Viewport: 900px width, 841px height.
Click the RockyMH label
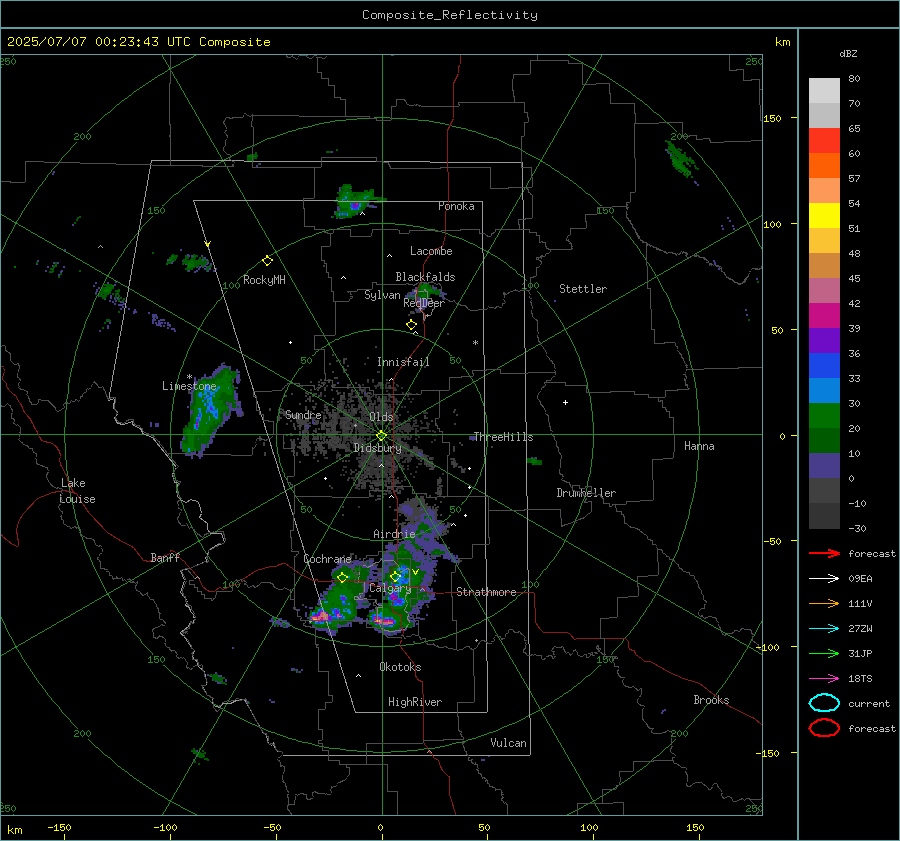pyautogui.click(x=264, y=280)
